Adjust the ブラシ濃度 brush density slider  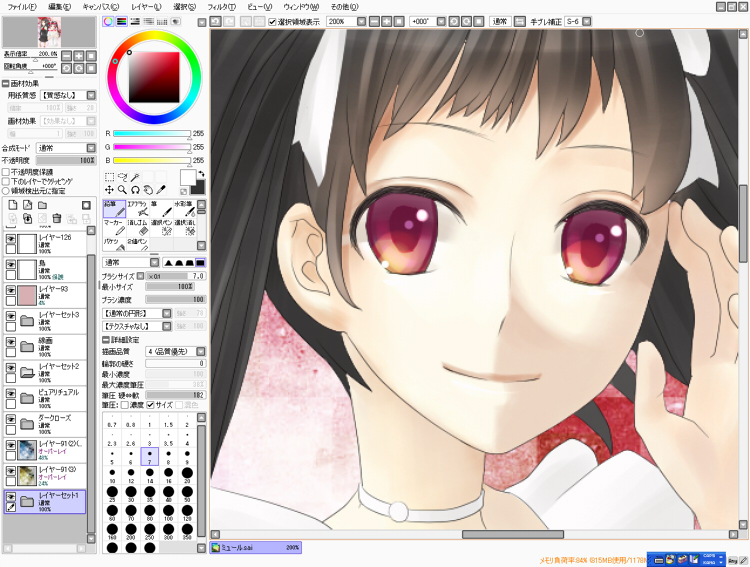point(176,300)
